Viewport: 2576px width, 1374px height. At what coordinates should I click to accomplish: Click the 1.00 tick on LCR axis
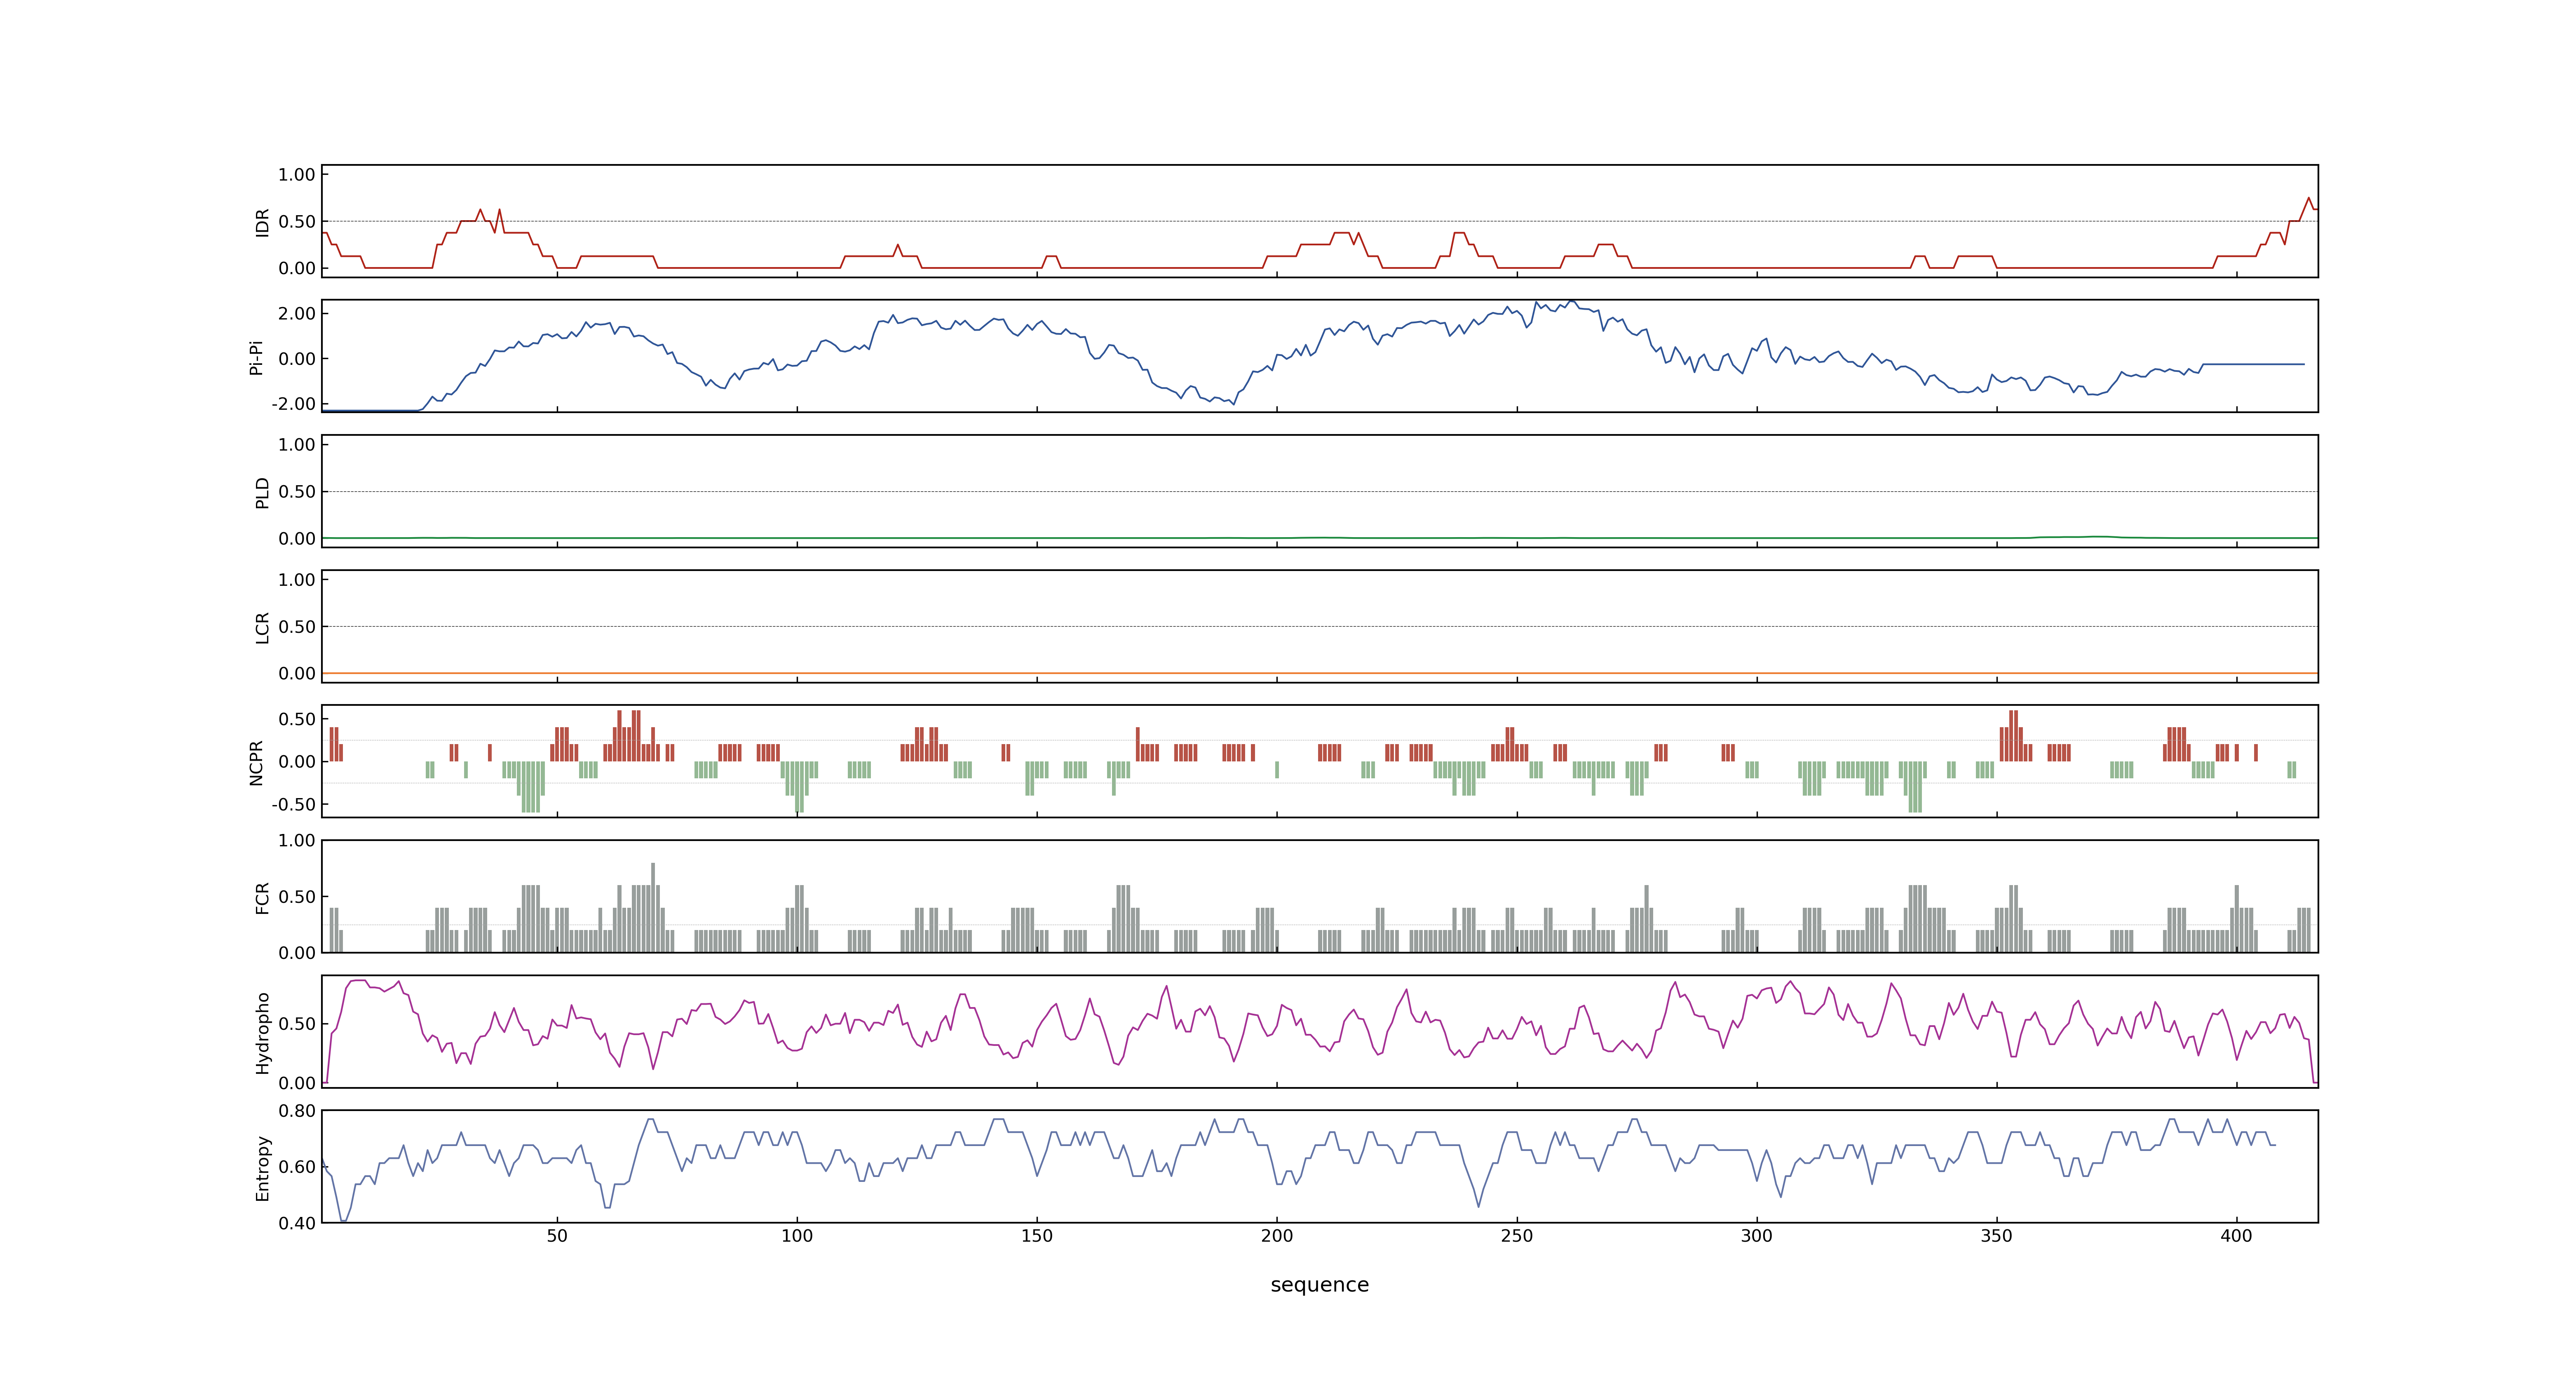(297, 579)
